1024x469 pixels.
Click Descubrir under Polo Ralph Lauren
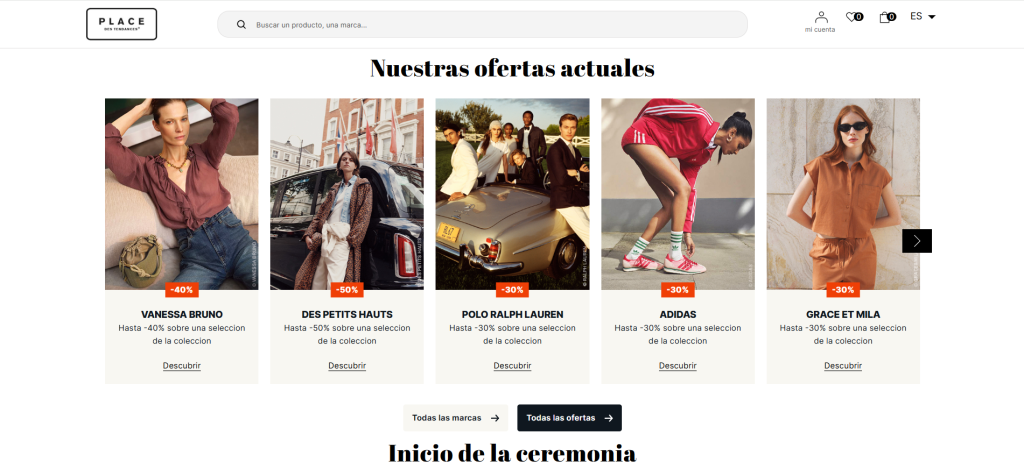pyautogui.click(x=512, y=366)
